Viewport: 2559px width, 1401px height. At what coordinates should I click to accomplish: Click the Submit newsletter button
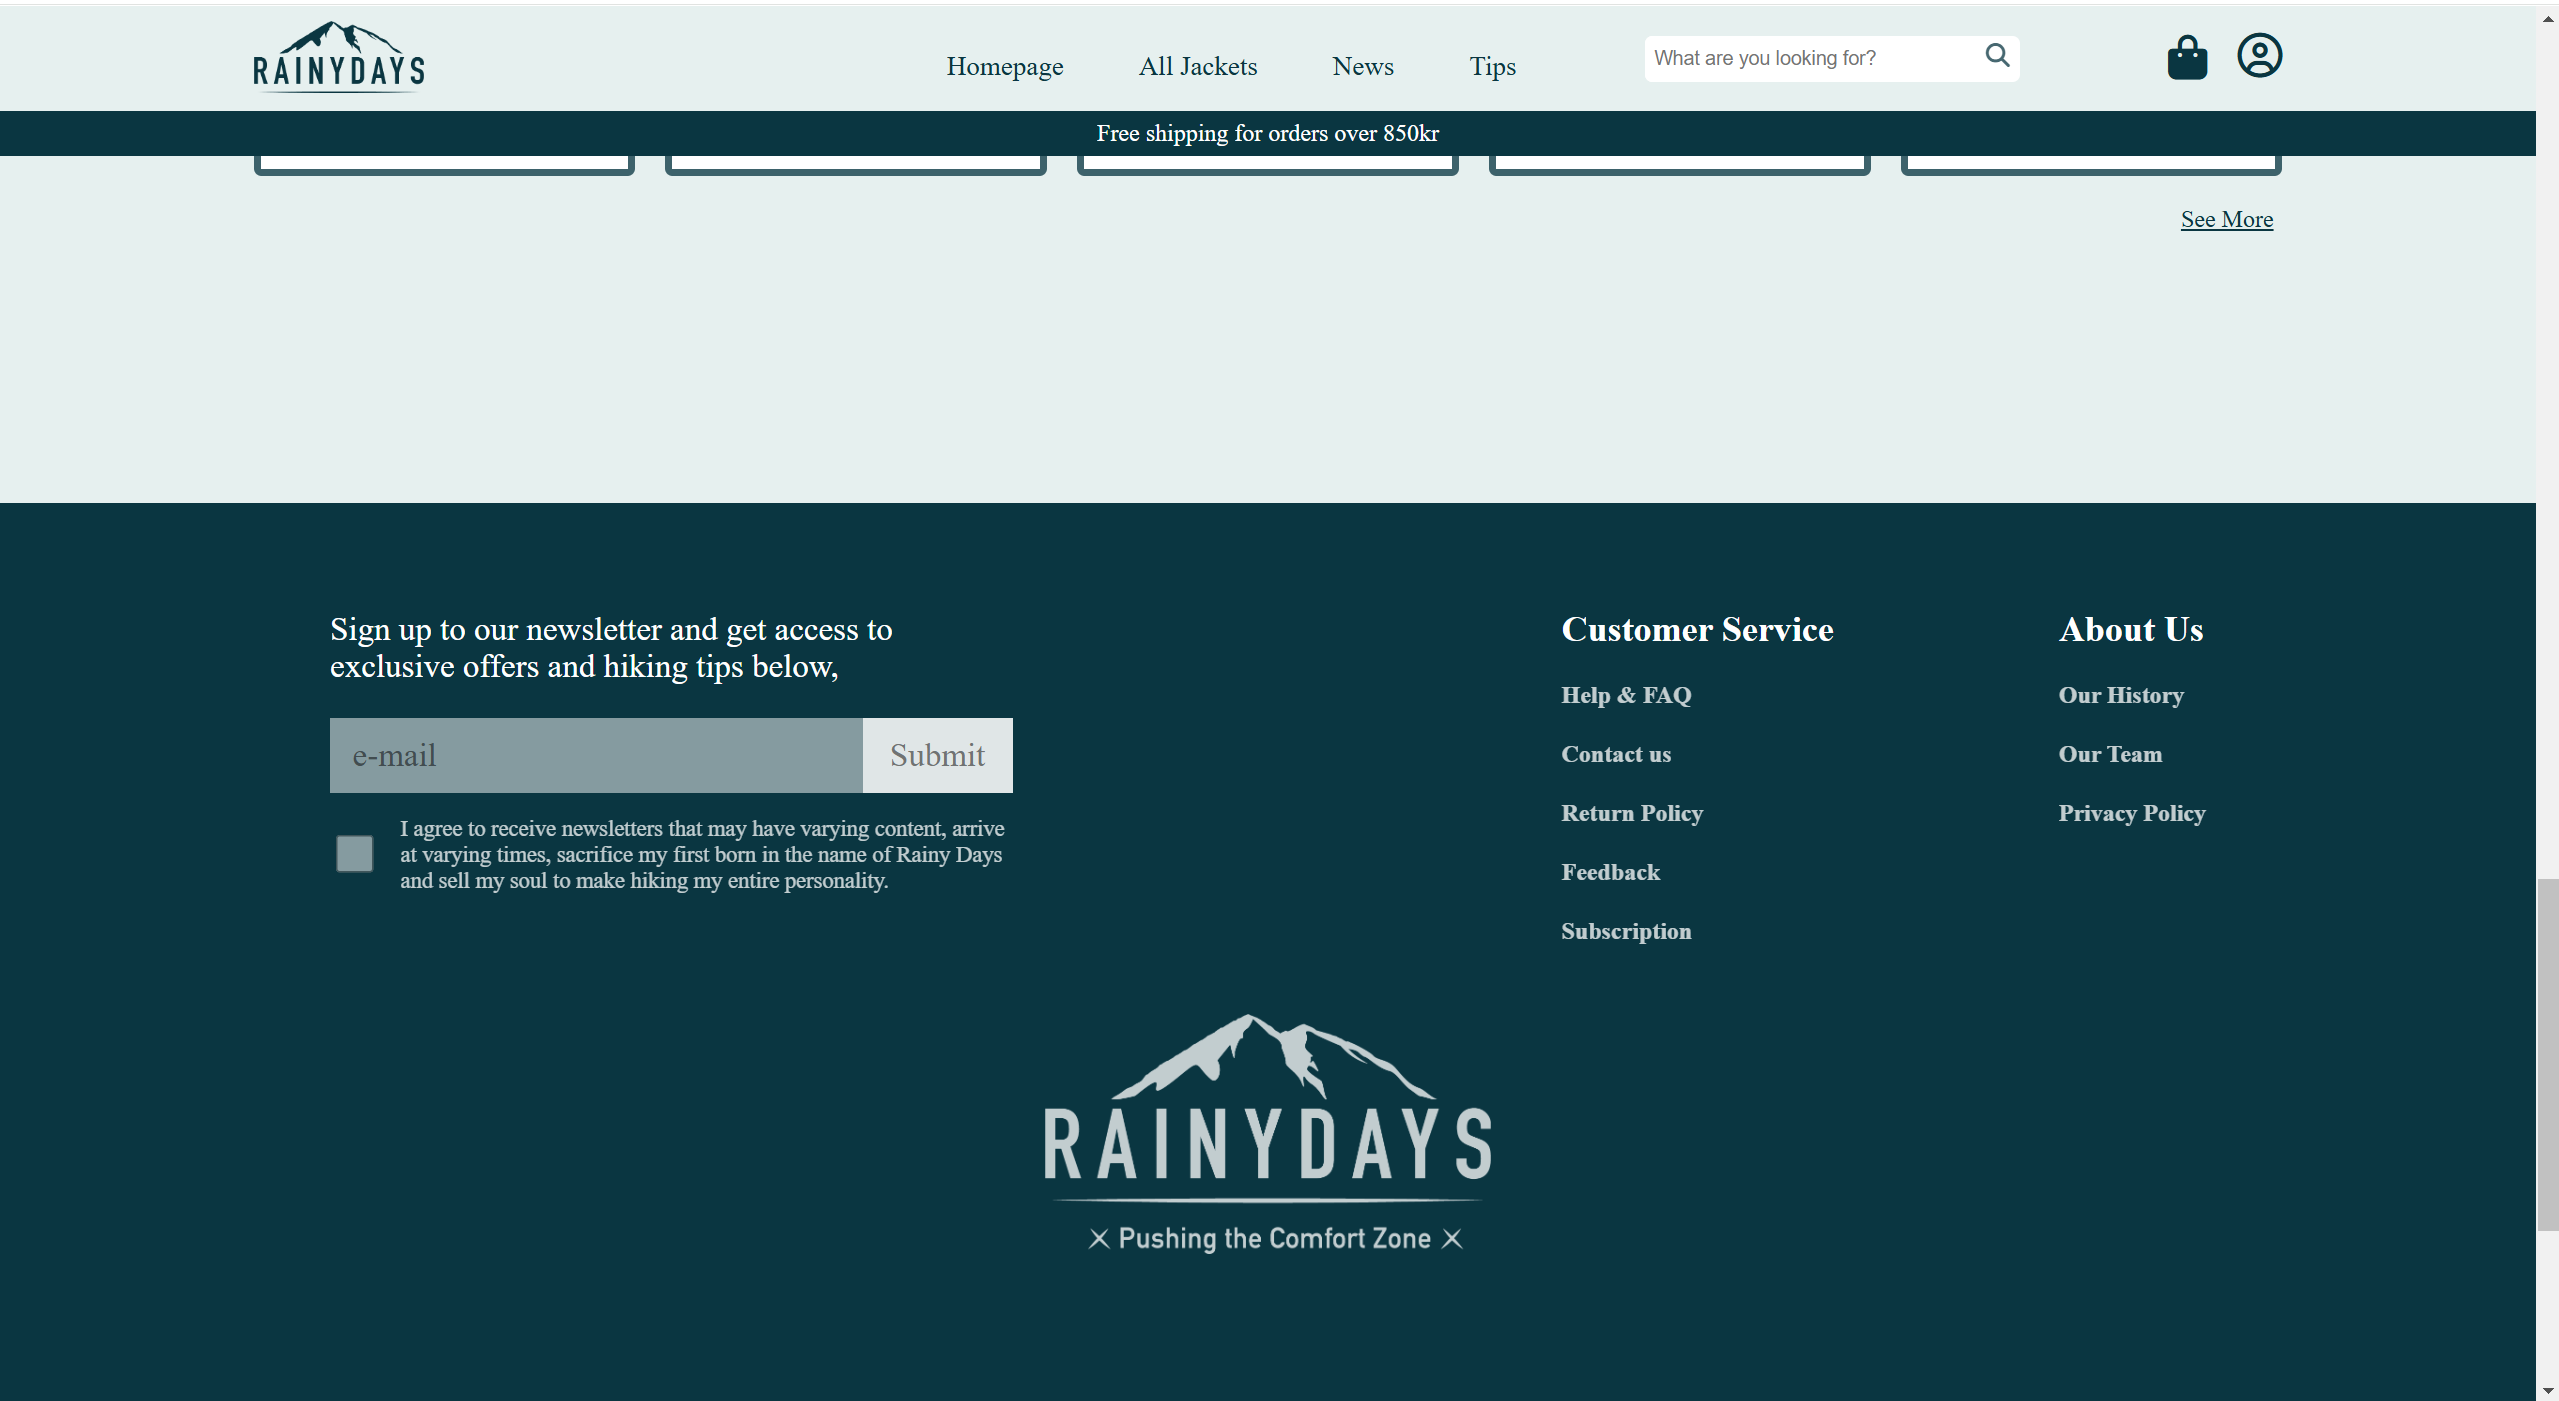(x=938, y=756)
